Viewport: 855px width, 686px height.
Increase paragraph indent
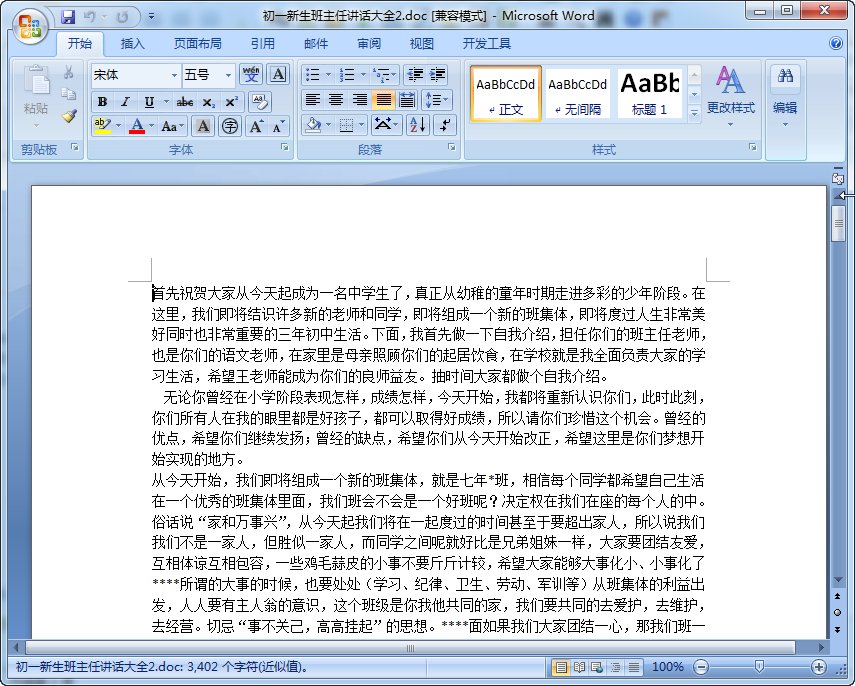437,74
